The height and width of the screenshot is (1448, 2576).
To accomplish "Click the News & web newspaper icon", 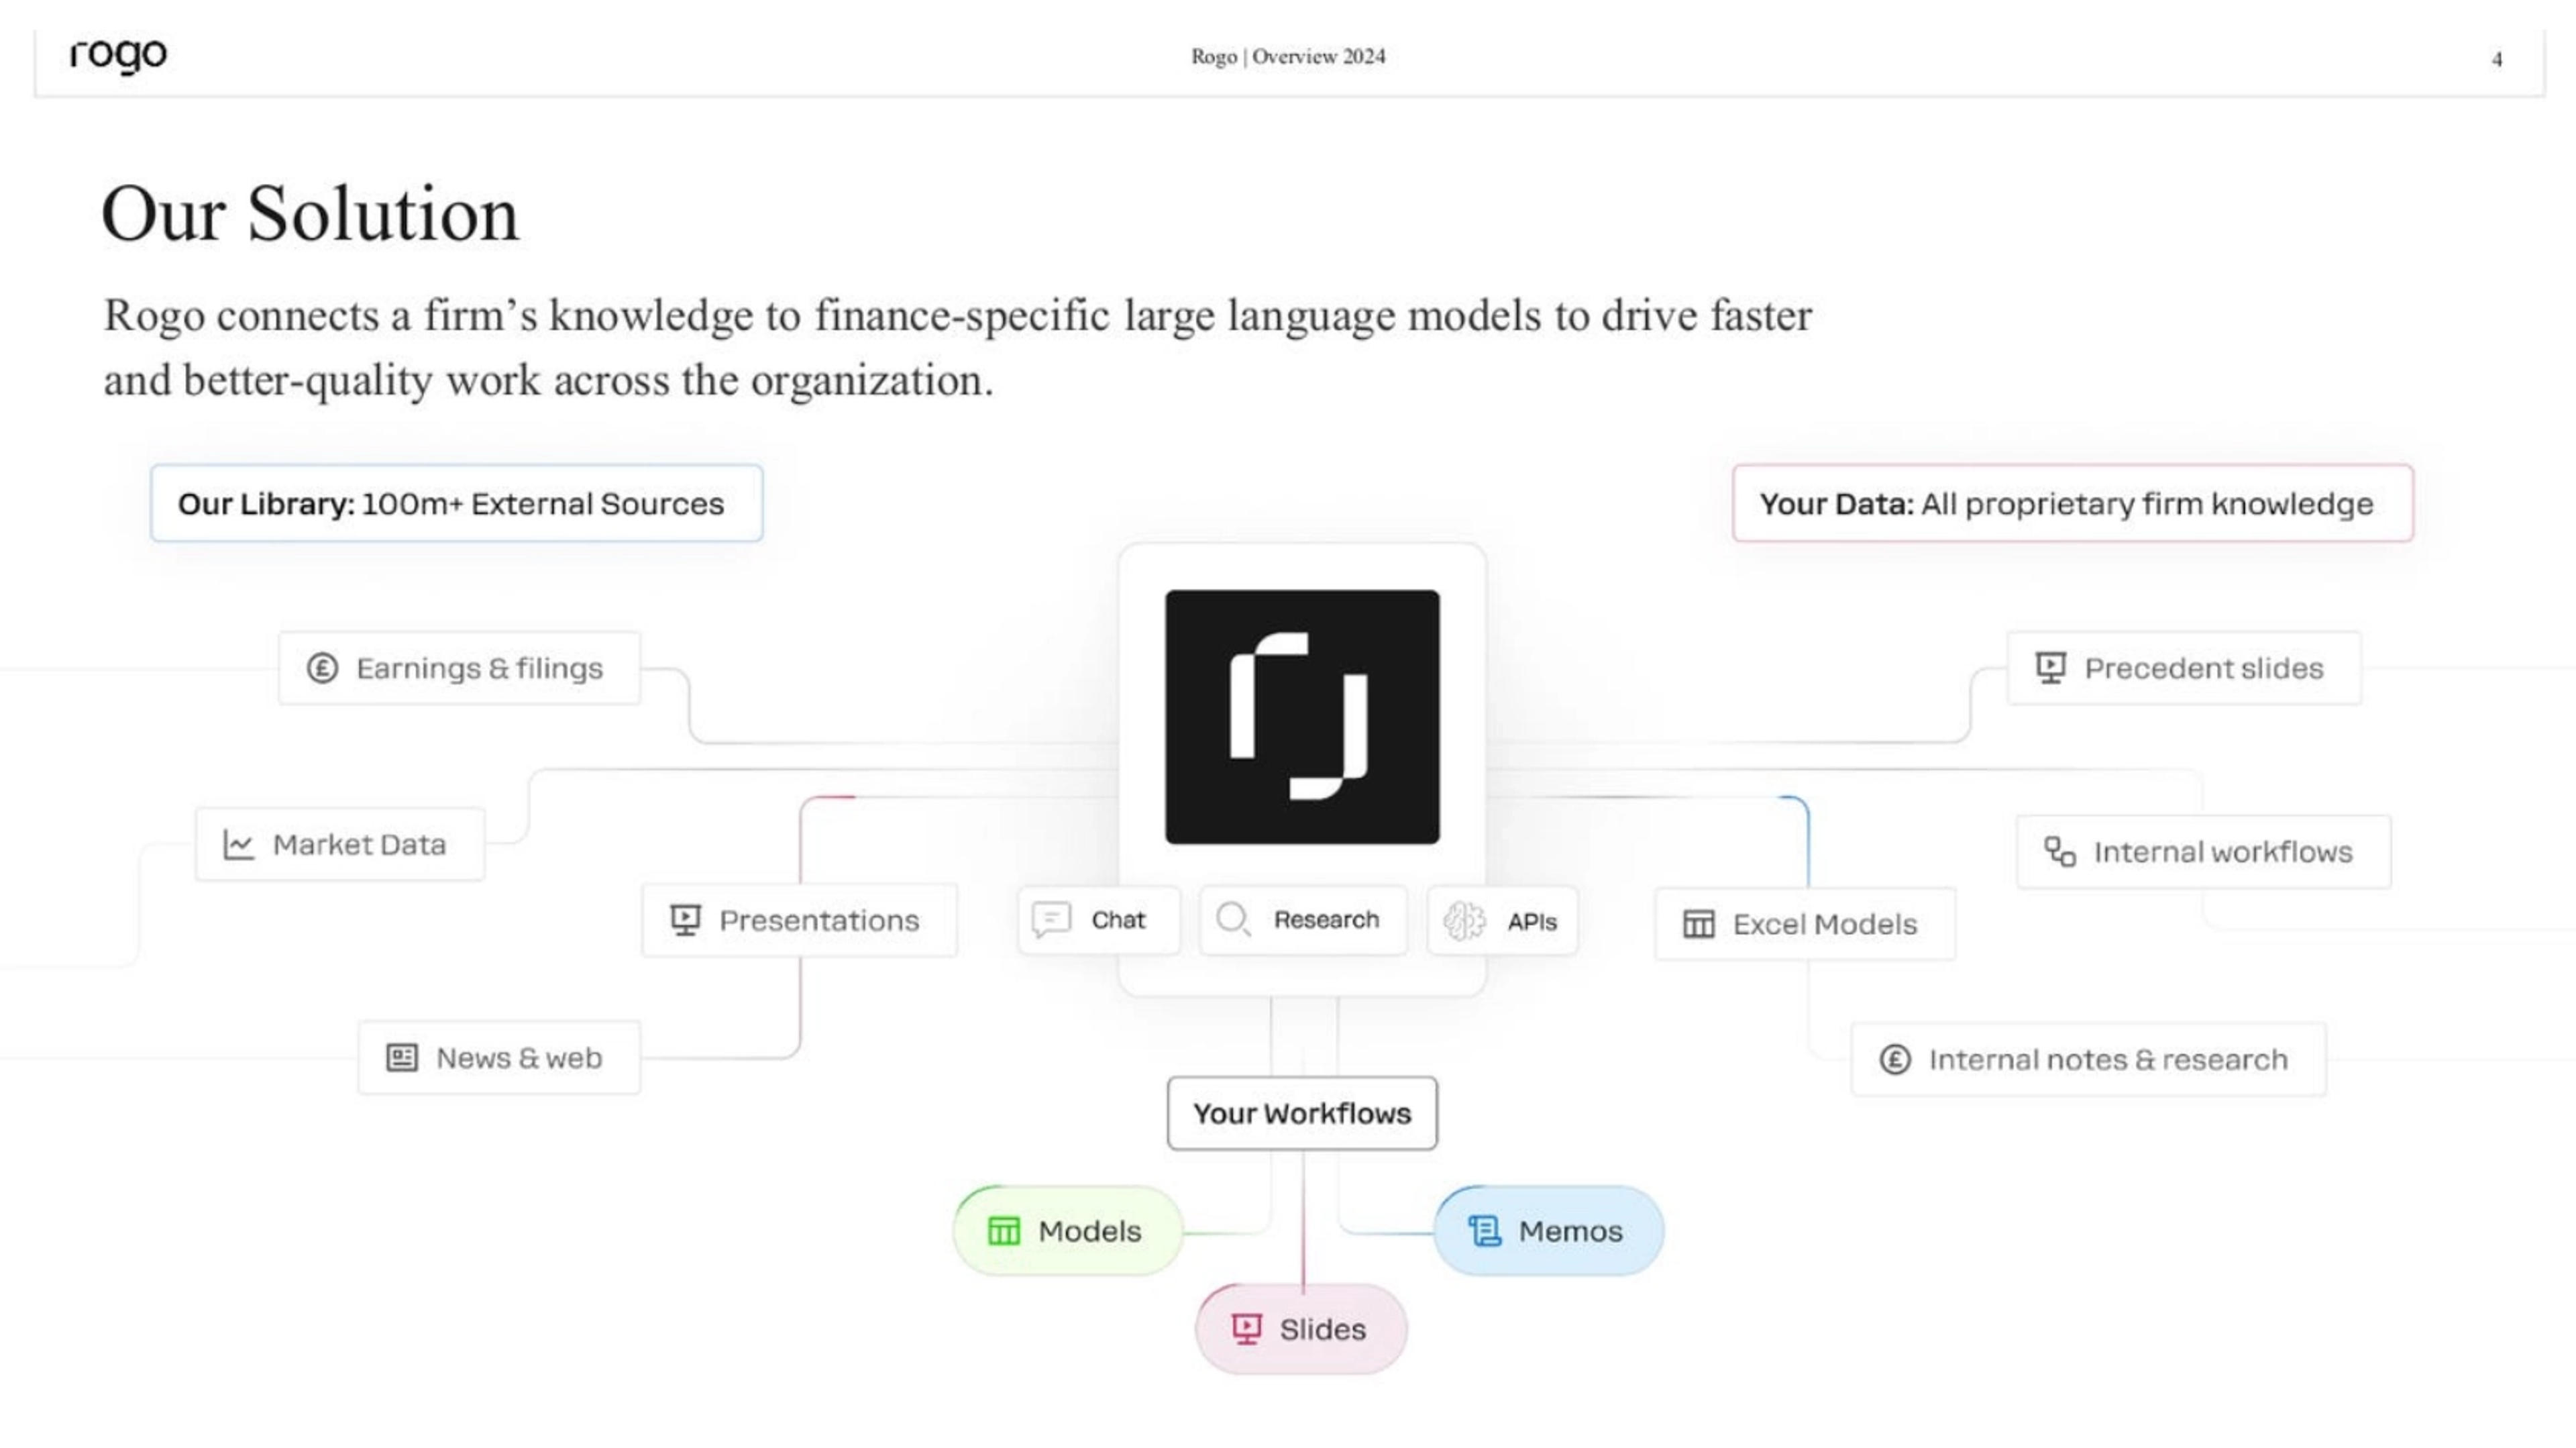I will (402, 1058).
